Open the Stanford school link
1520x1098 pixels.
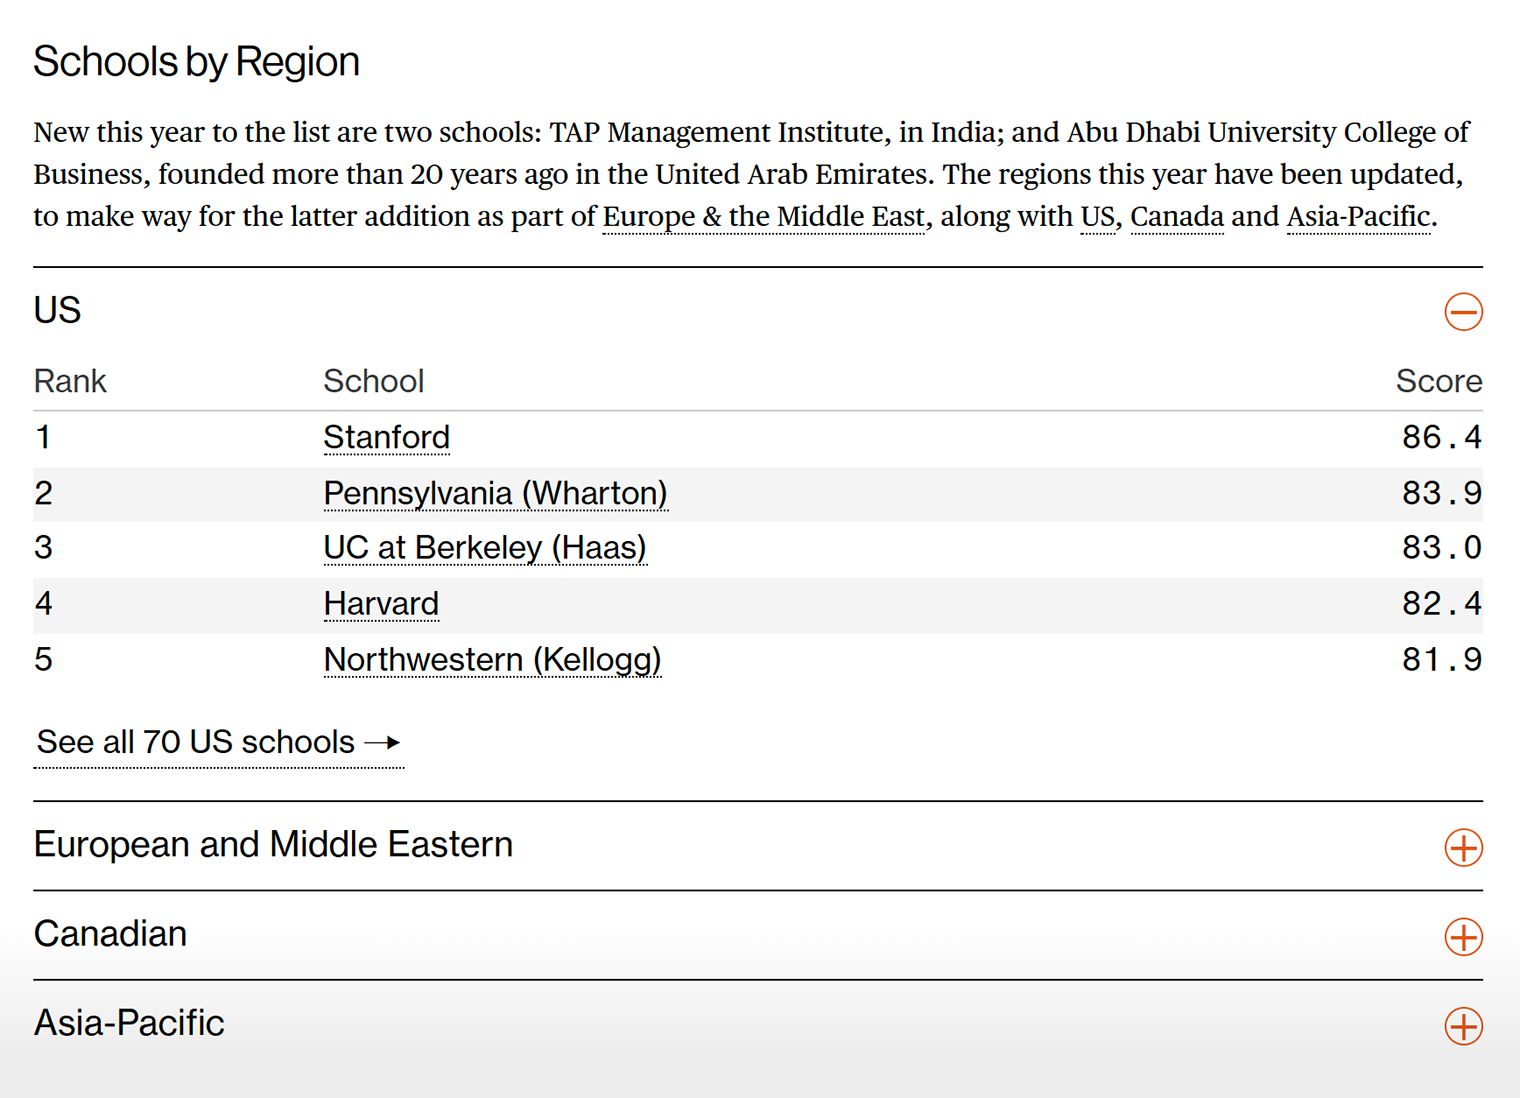pos(386,438)
